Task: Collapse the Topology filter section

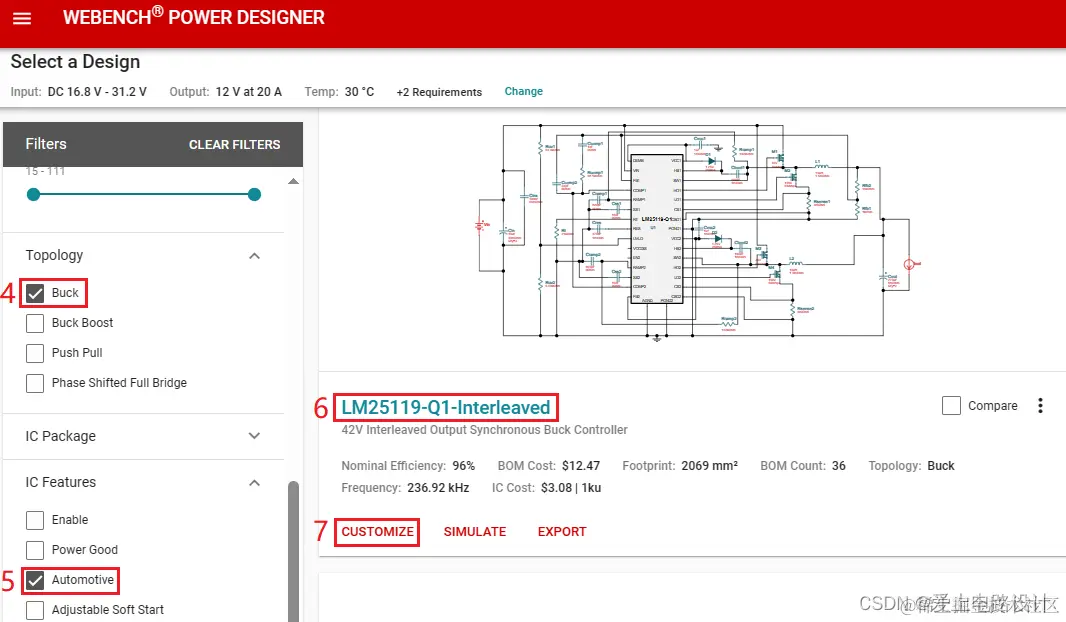Action: click(254, 256)
